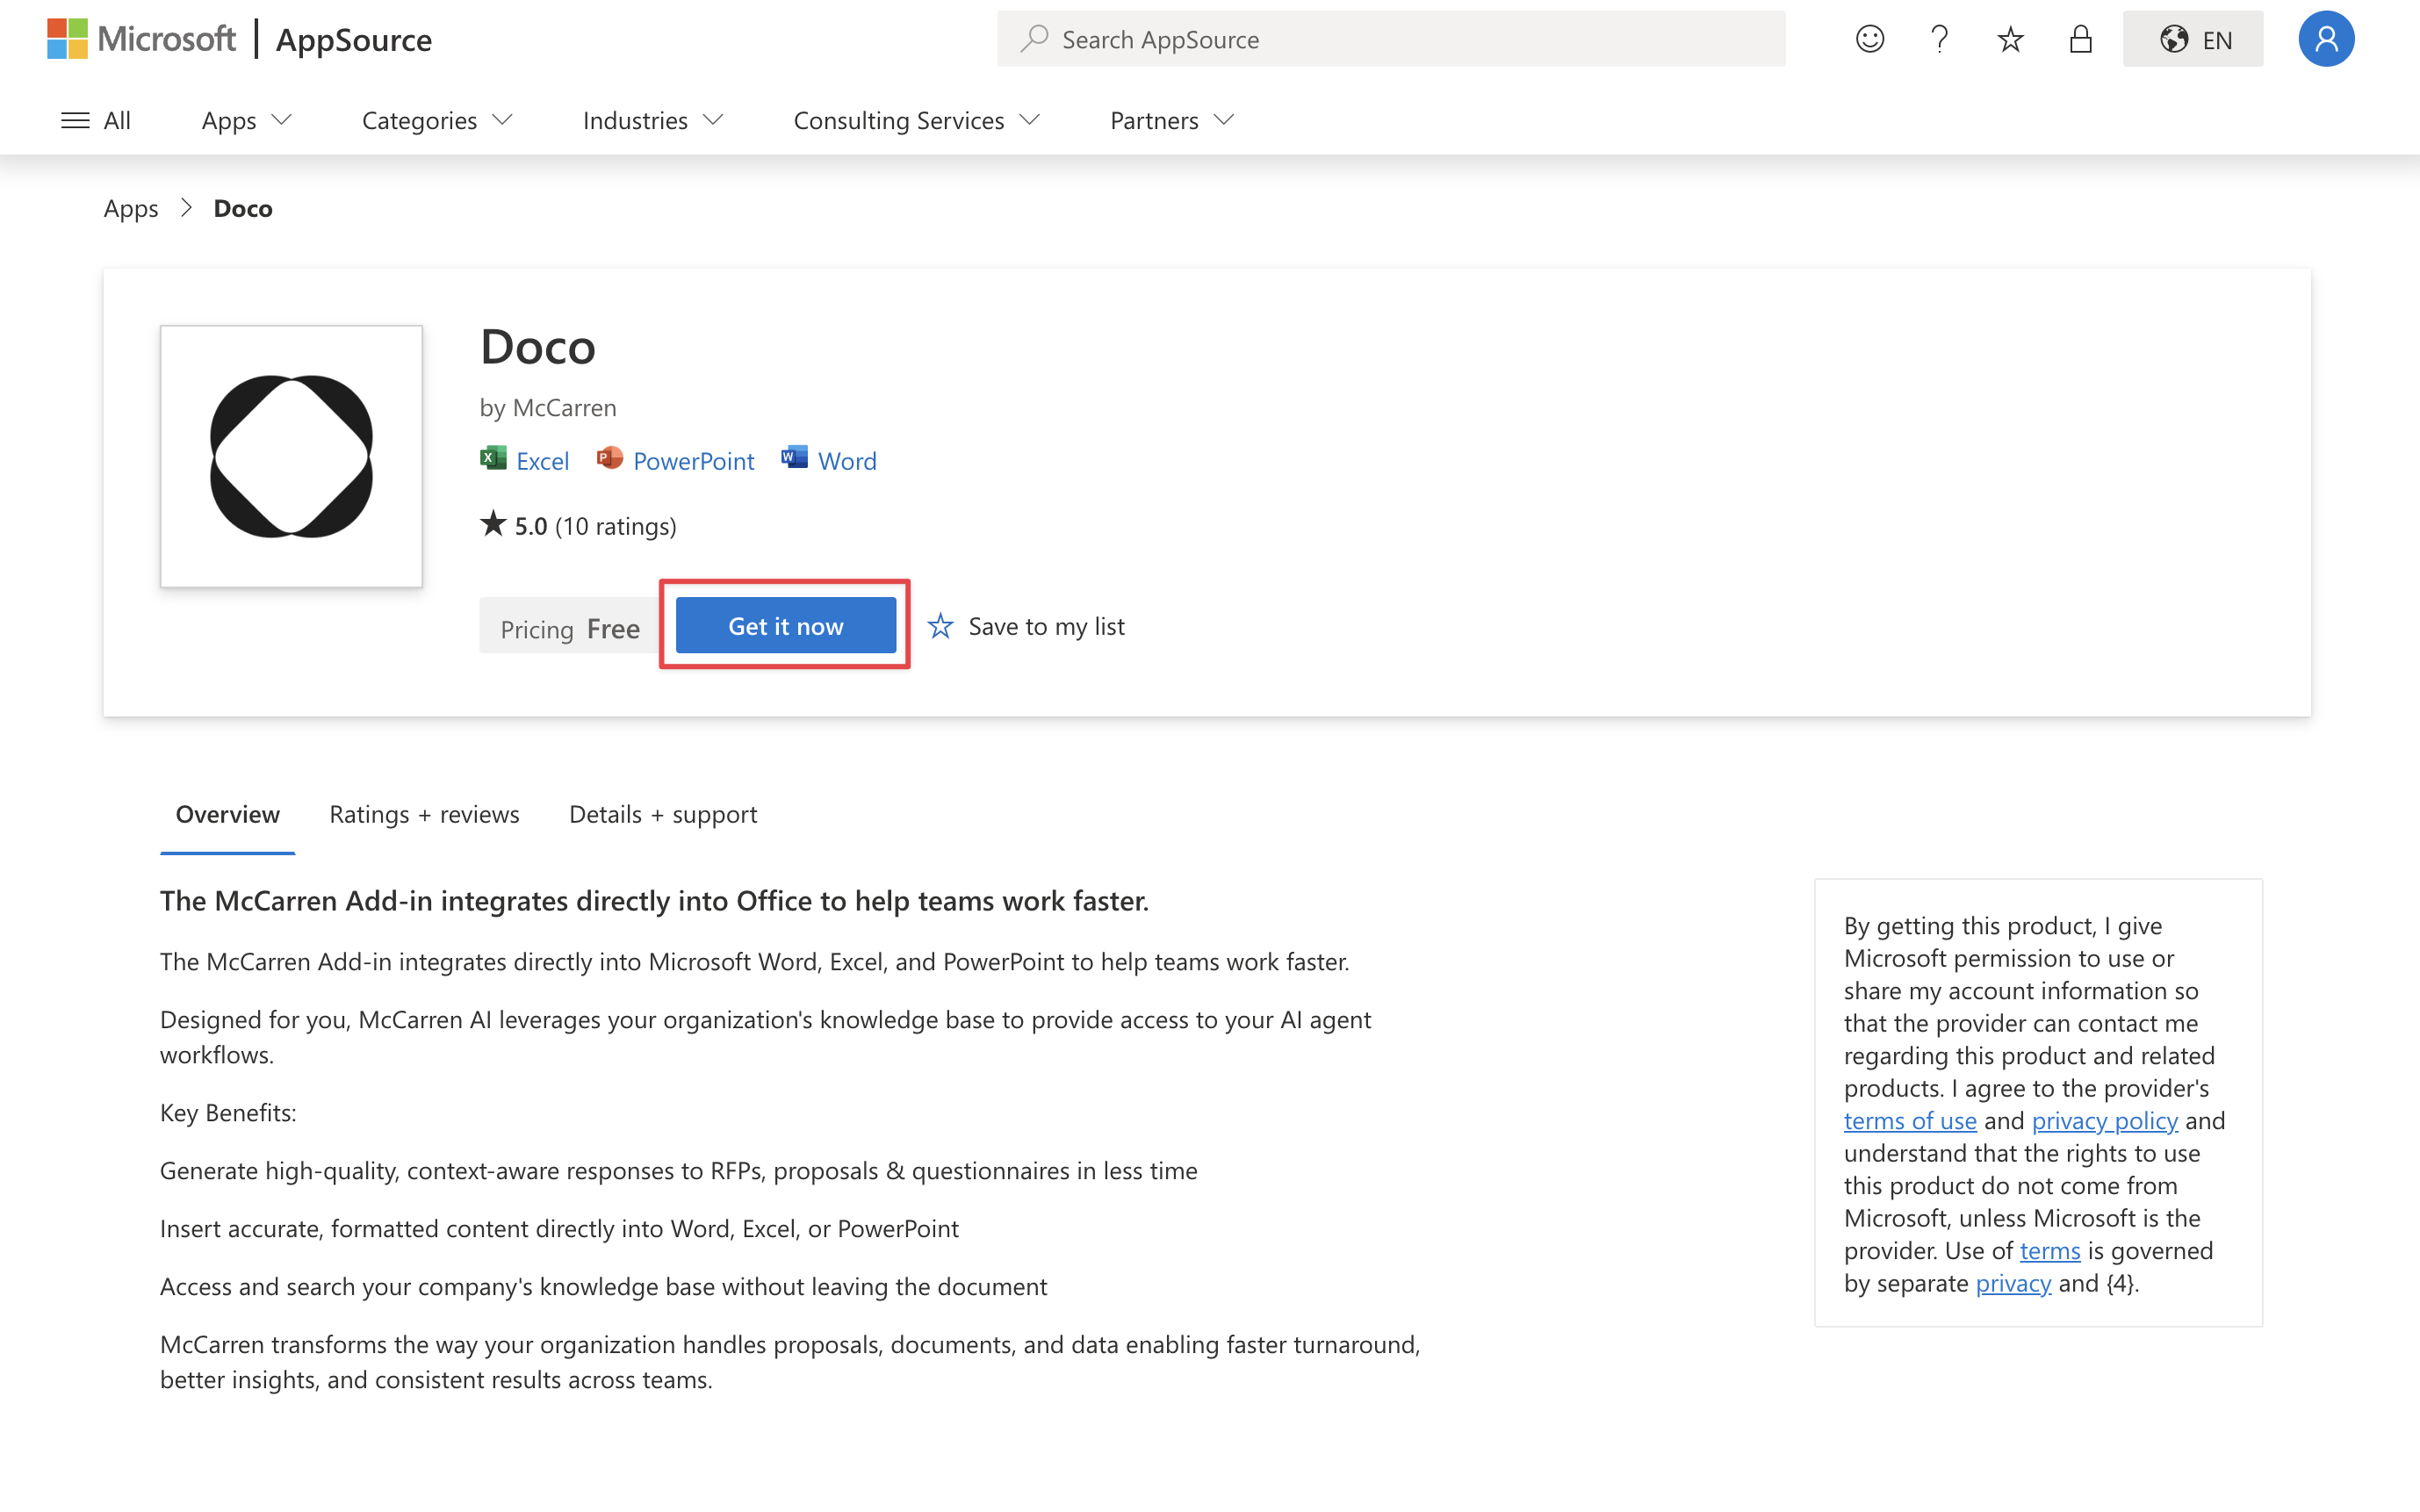Image resolution: width=2420 pixels, height=1512 pixels.
Task: Click the padlock private plans icon
Action: (x=2080, y=38)
